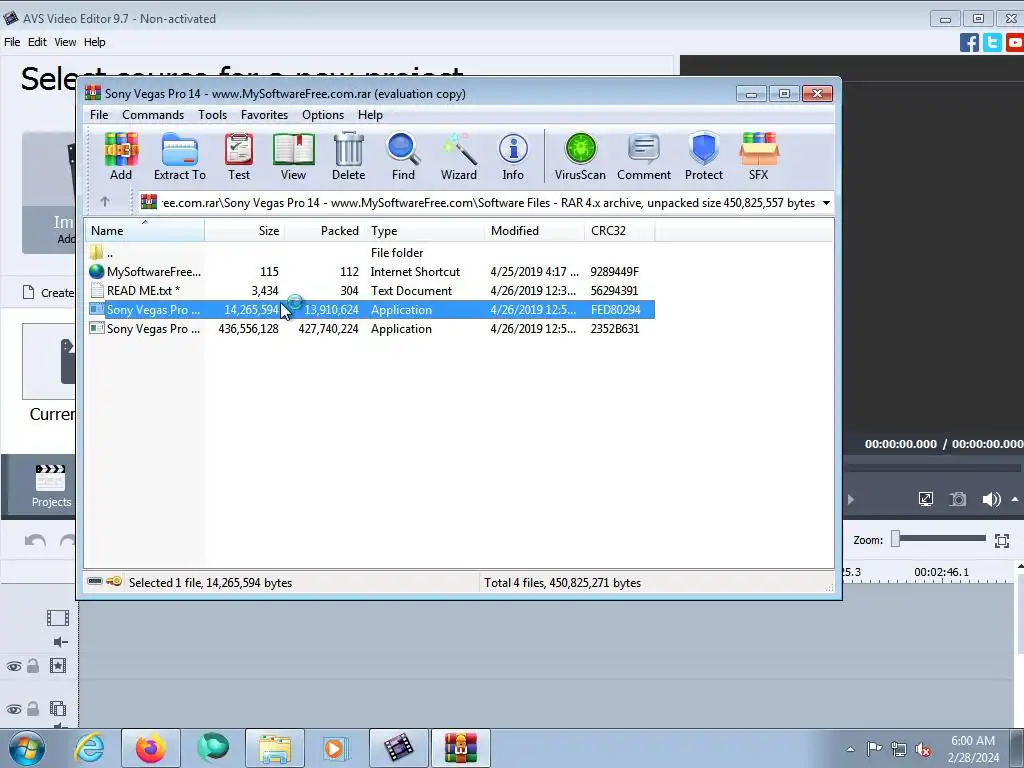The width and height of the screenshot is (1024, 768).
Task: Open AVS Video Editor Edit menu
Action: (37, 42)
